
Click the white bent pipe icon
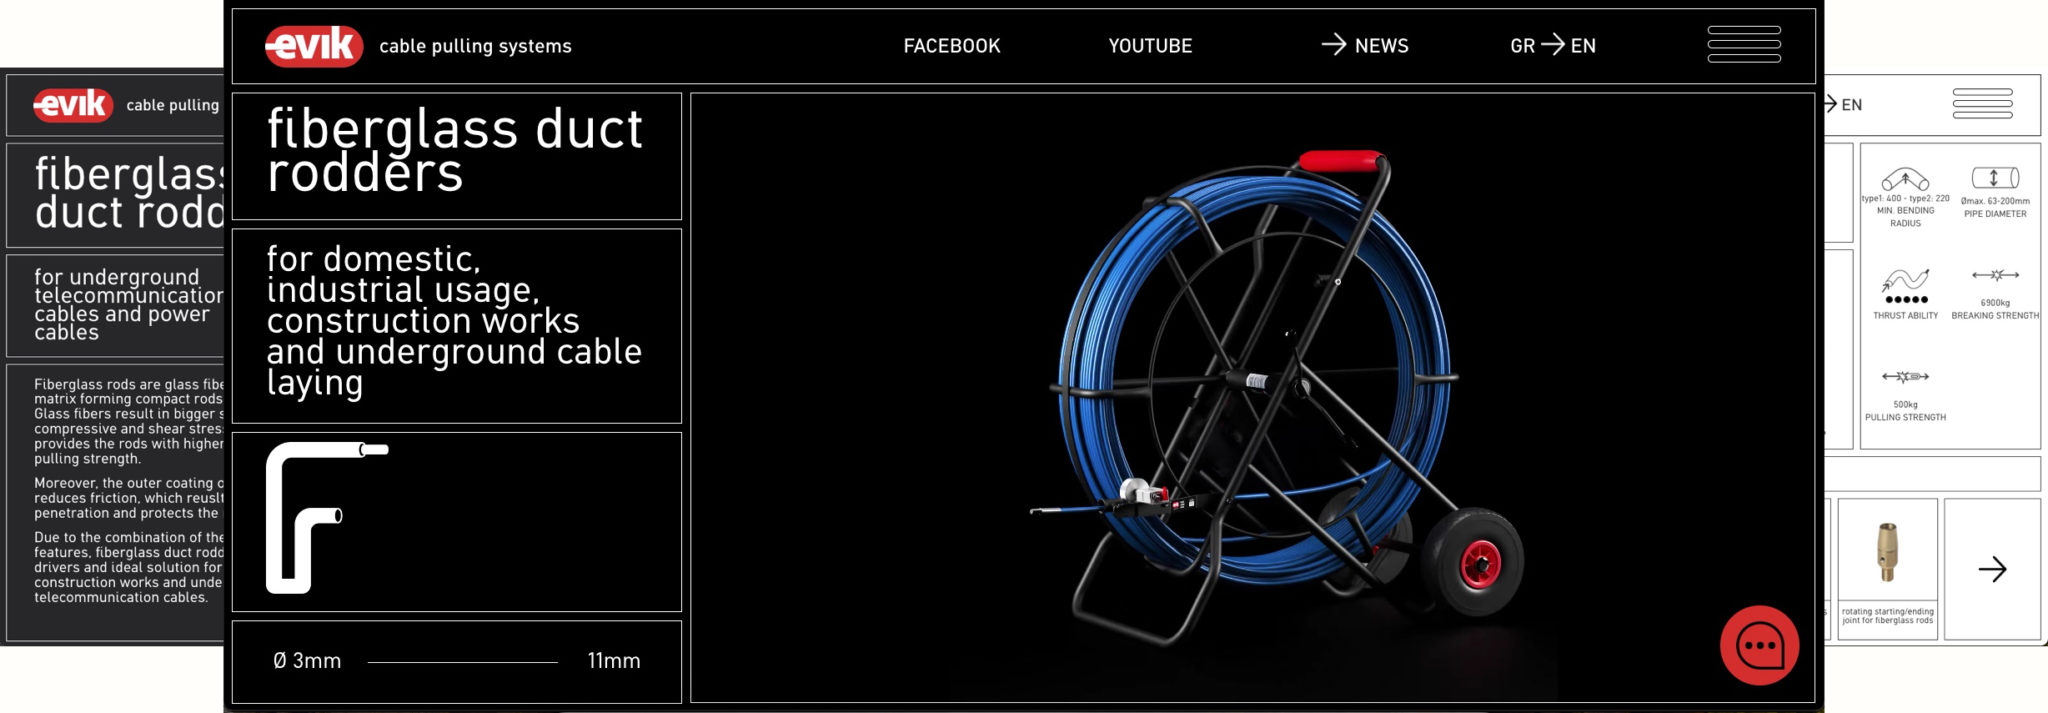tap(327, 518)
